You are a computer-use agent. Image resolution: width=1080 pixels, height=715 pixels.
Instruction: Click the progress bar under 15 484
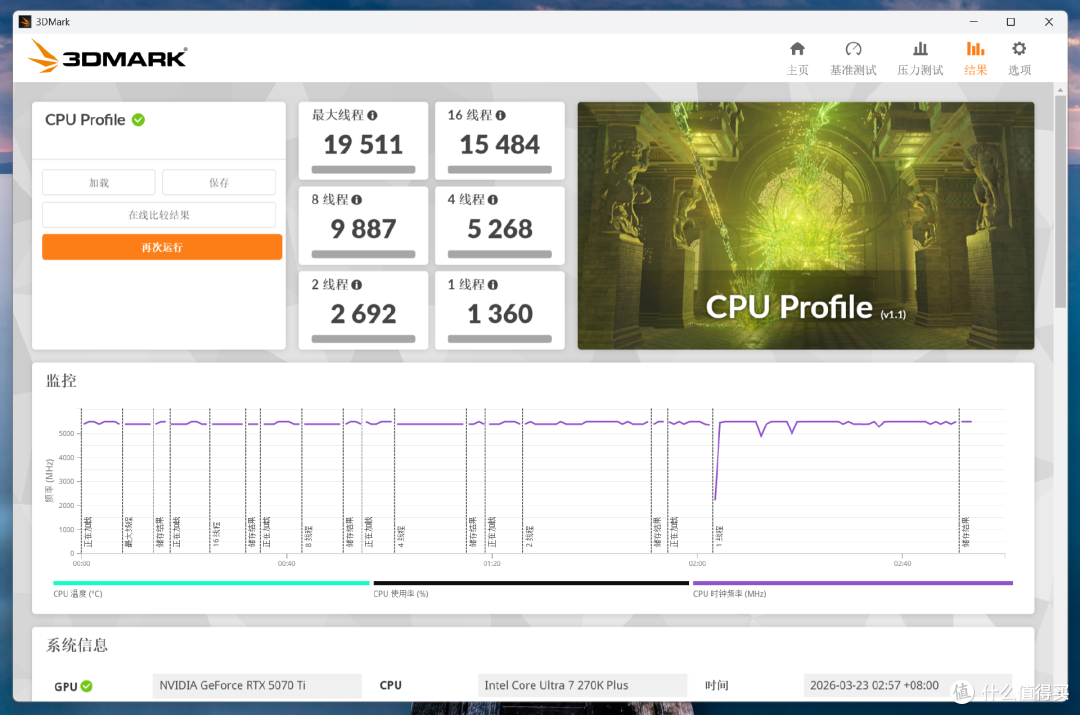(499, 169)
